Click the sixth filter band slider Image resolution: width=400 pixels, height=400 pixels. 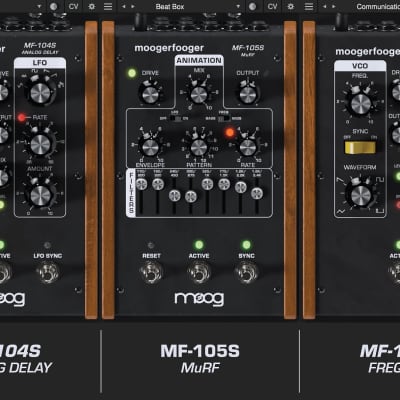point(224,184)
